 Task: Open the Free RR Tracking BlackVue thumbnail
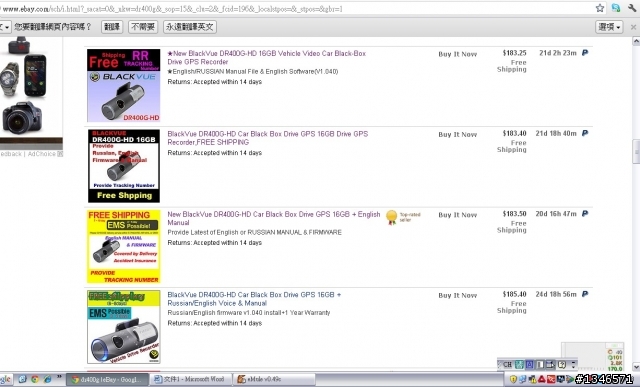pyautogui.click(x=124, y=85)
